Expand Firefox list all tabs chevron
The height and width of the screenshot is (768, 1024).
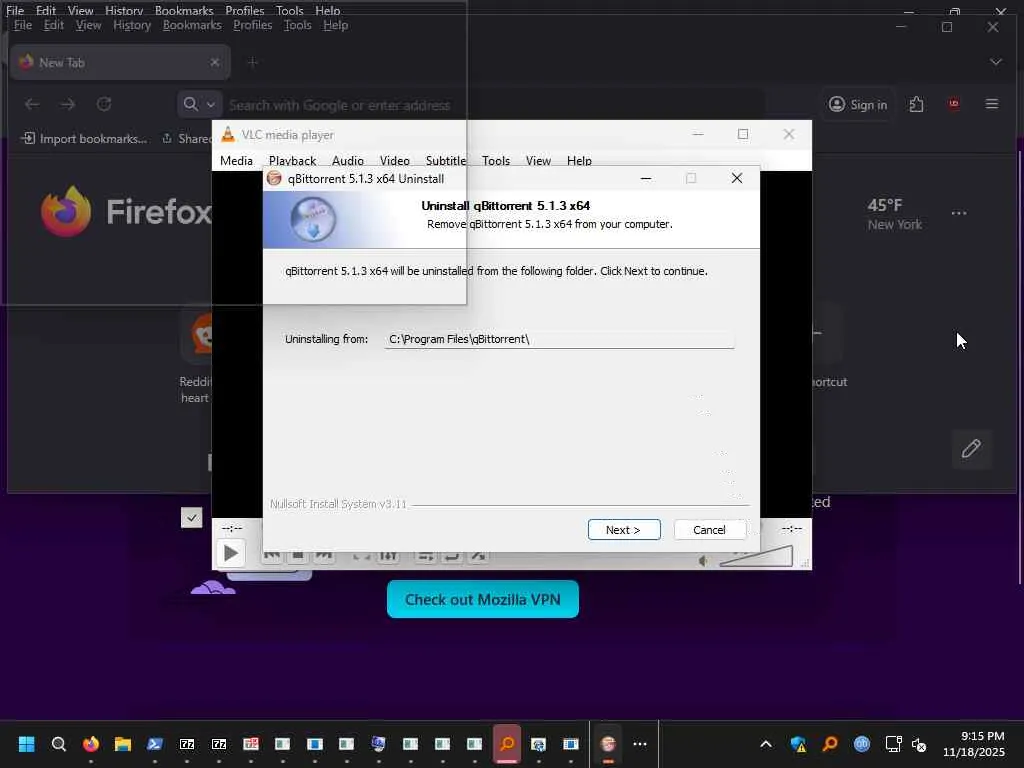click(x=996, y=62)
